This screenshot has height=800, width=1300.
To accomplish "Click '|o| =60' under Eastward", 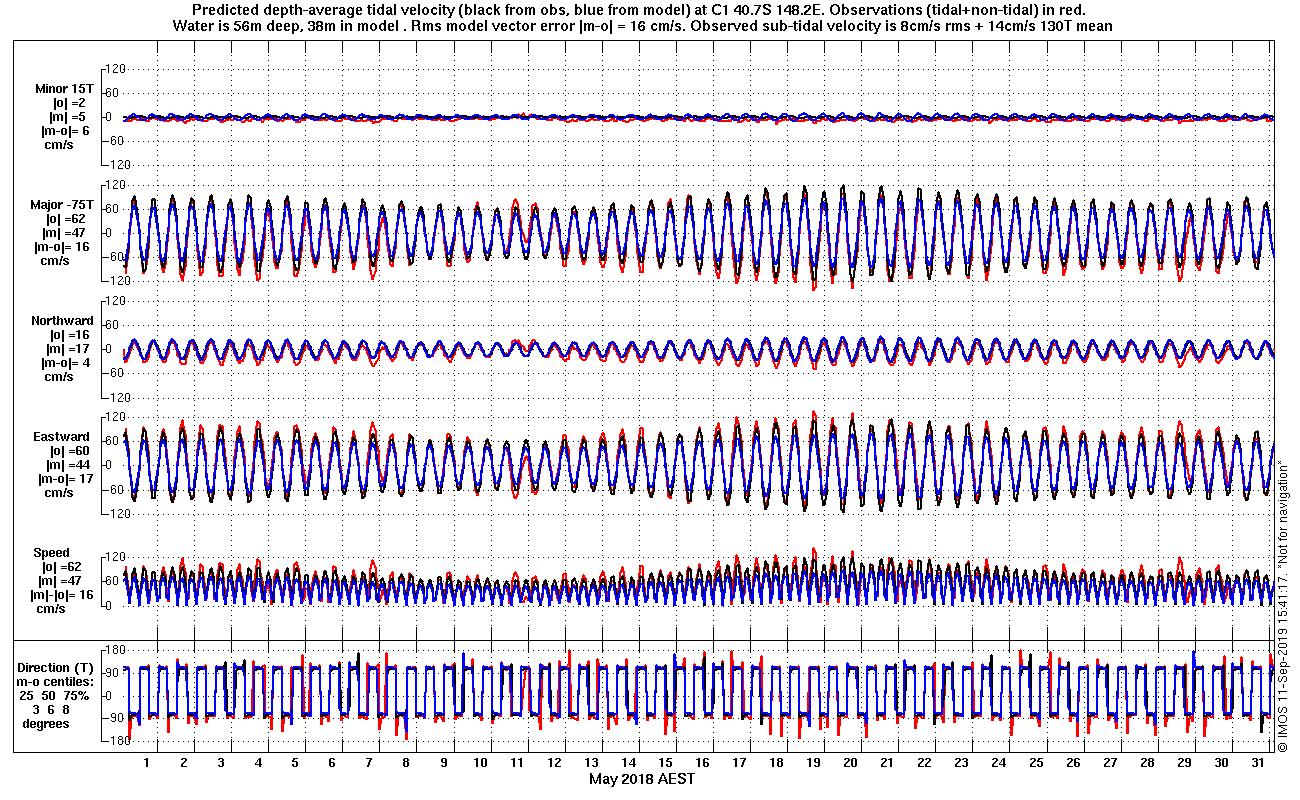I will pyautogui.click(x=69, y=451).
